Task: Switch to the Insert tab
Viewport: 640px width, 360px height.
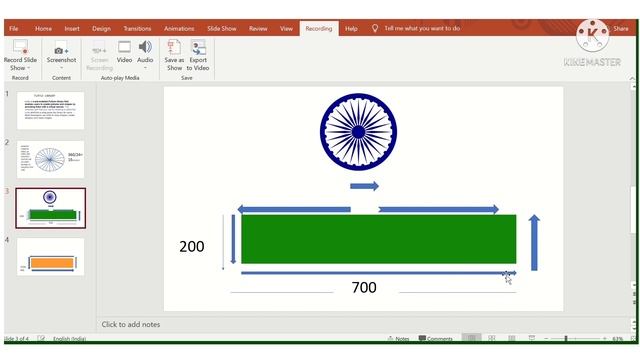Action: coord(72,29)
